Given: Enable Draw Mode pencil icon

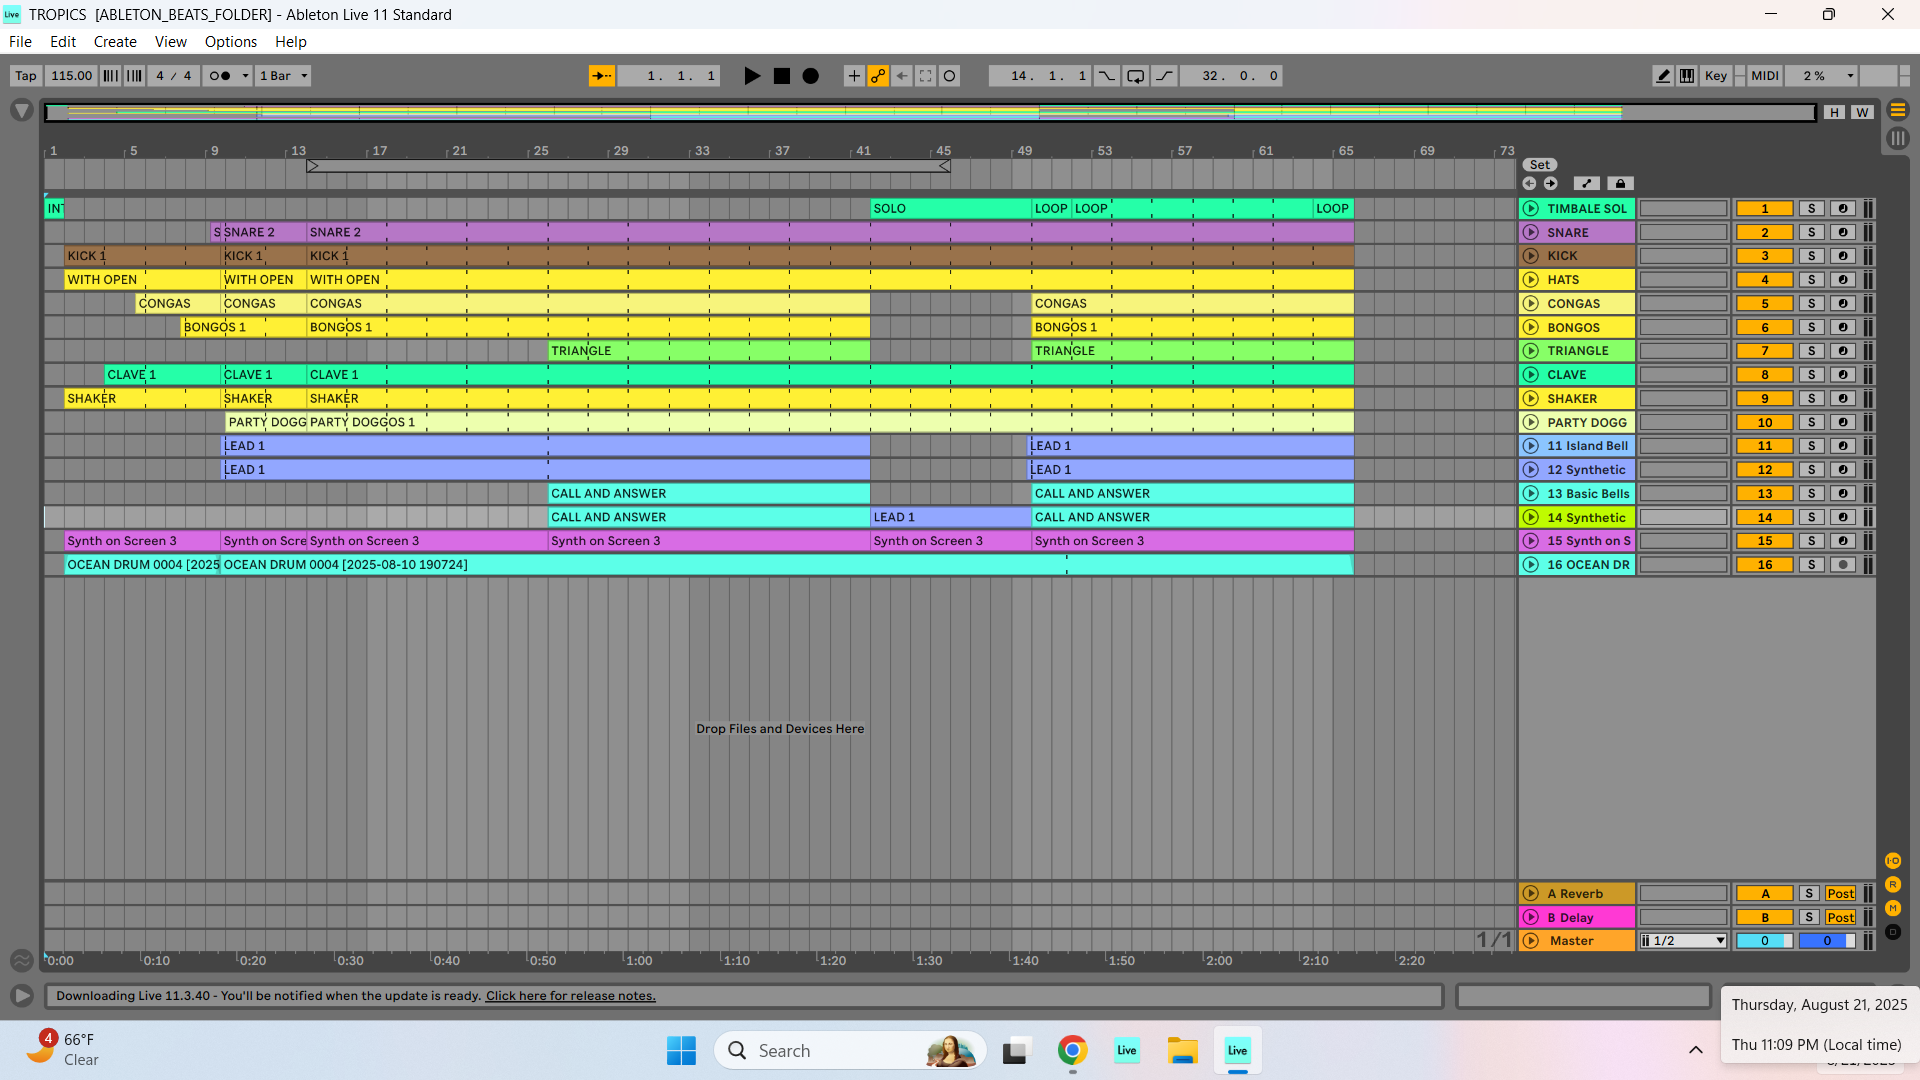Looking at the screenshot, I should (1662, 76).
